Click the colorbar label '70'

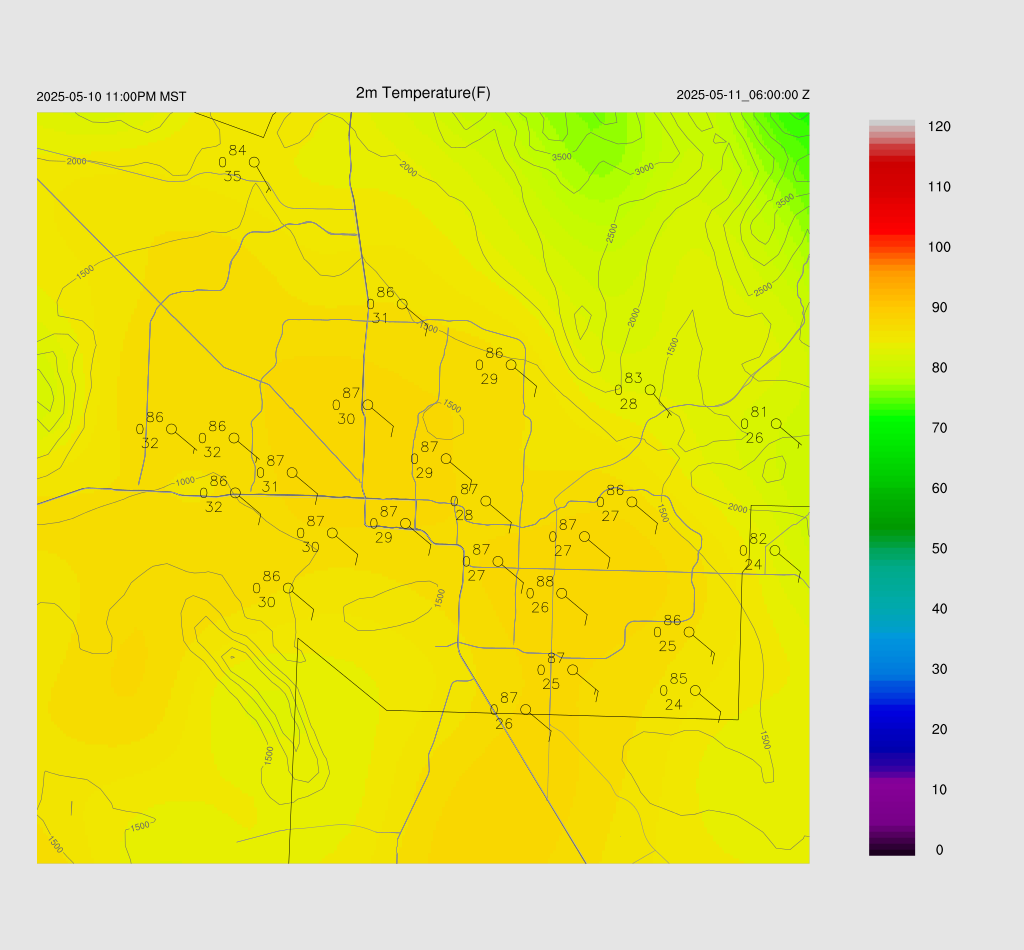[x=939, y=428]
